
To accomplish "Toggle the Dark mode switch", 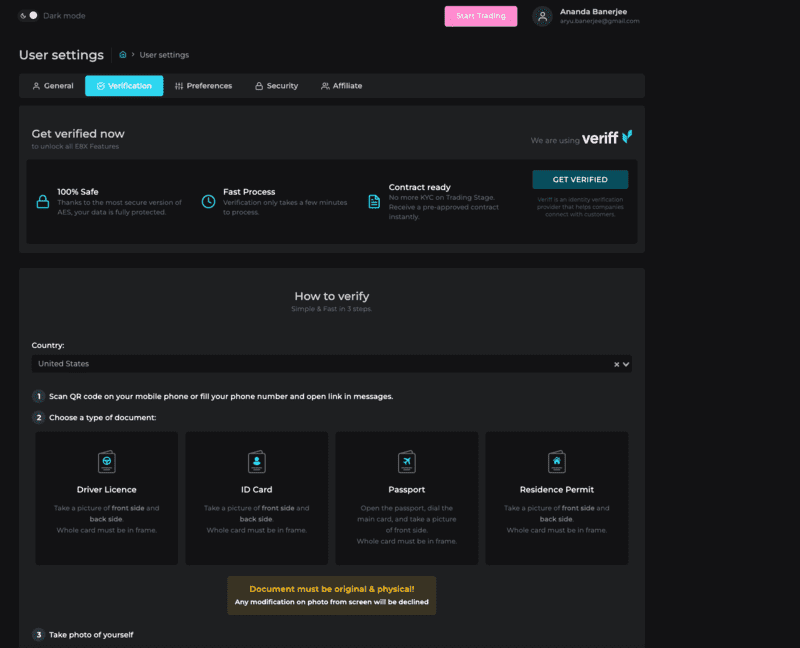I will [x=29, y=16].
